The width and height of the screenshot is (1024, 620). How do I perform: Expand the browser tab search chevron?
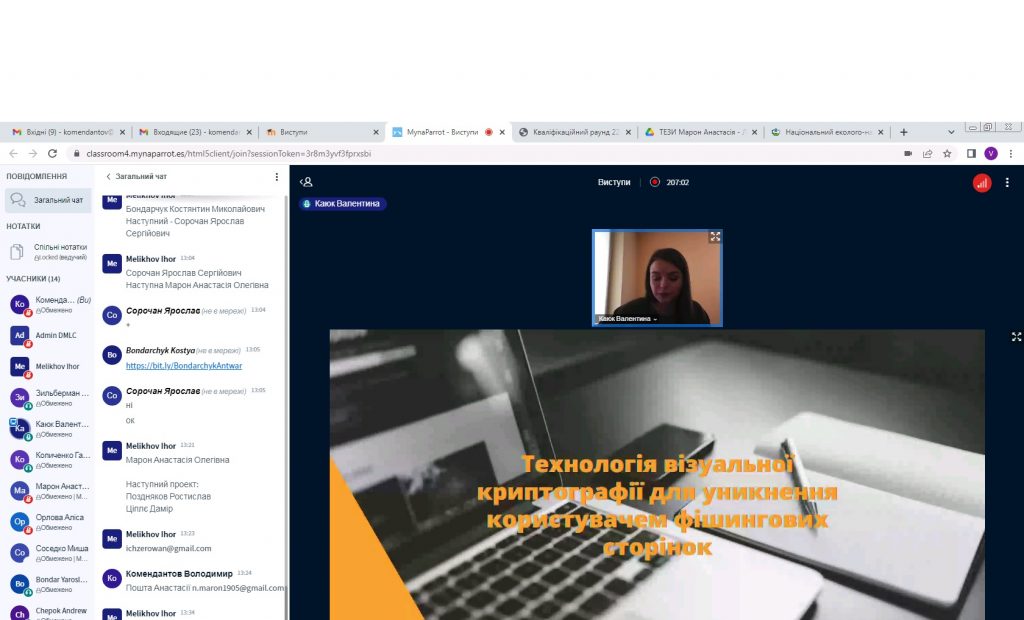(x=951, y=132)
